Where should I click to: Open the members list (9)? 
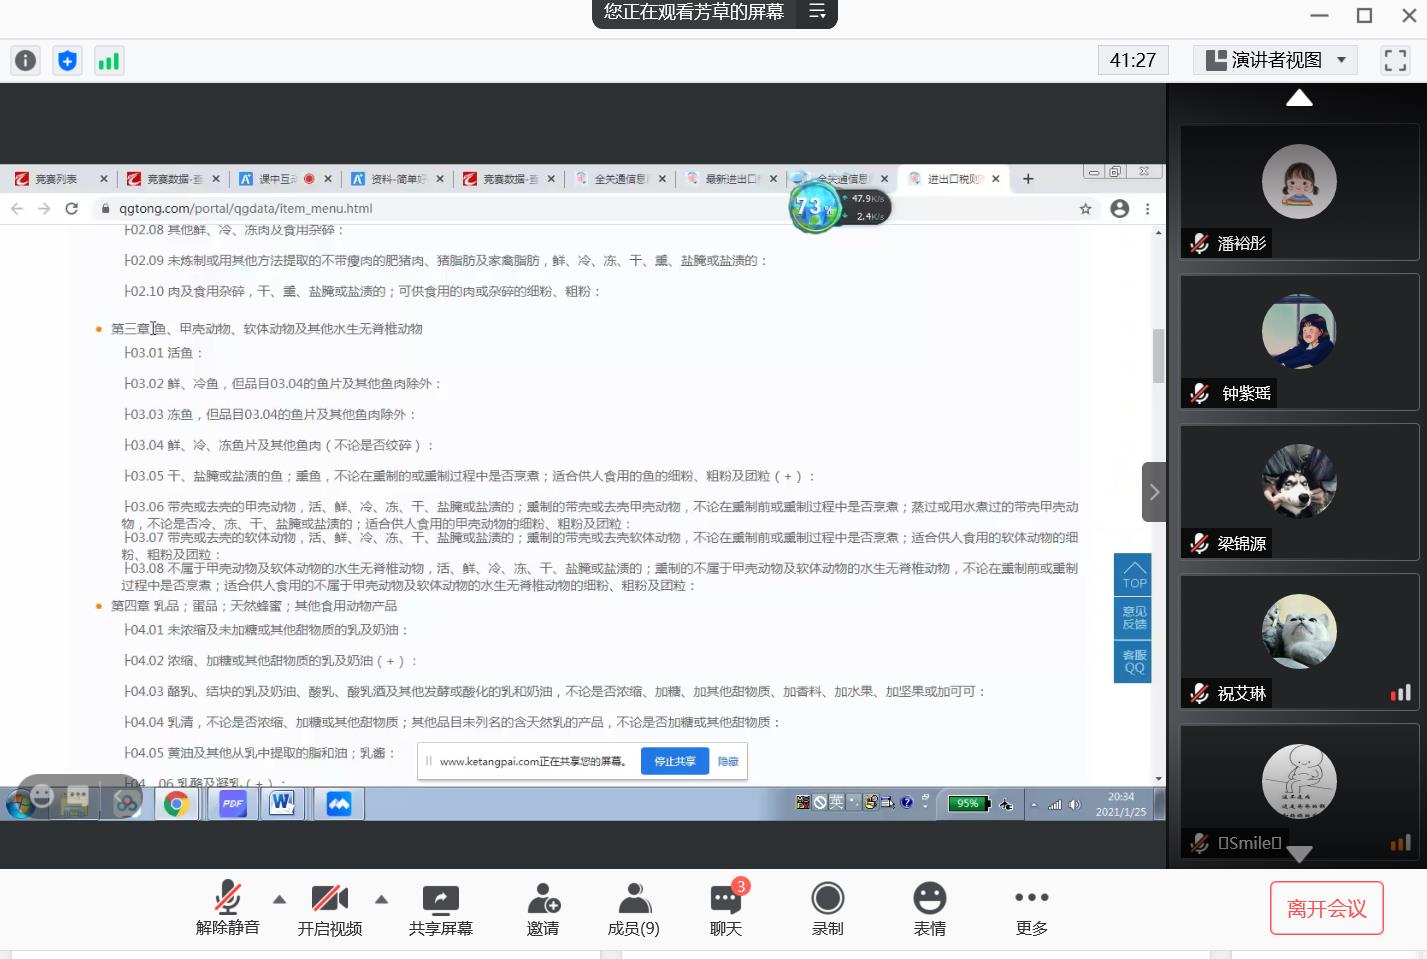point(633,908)
